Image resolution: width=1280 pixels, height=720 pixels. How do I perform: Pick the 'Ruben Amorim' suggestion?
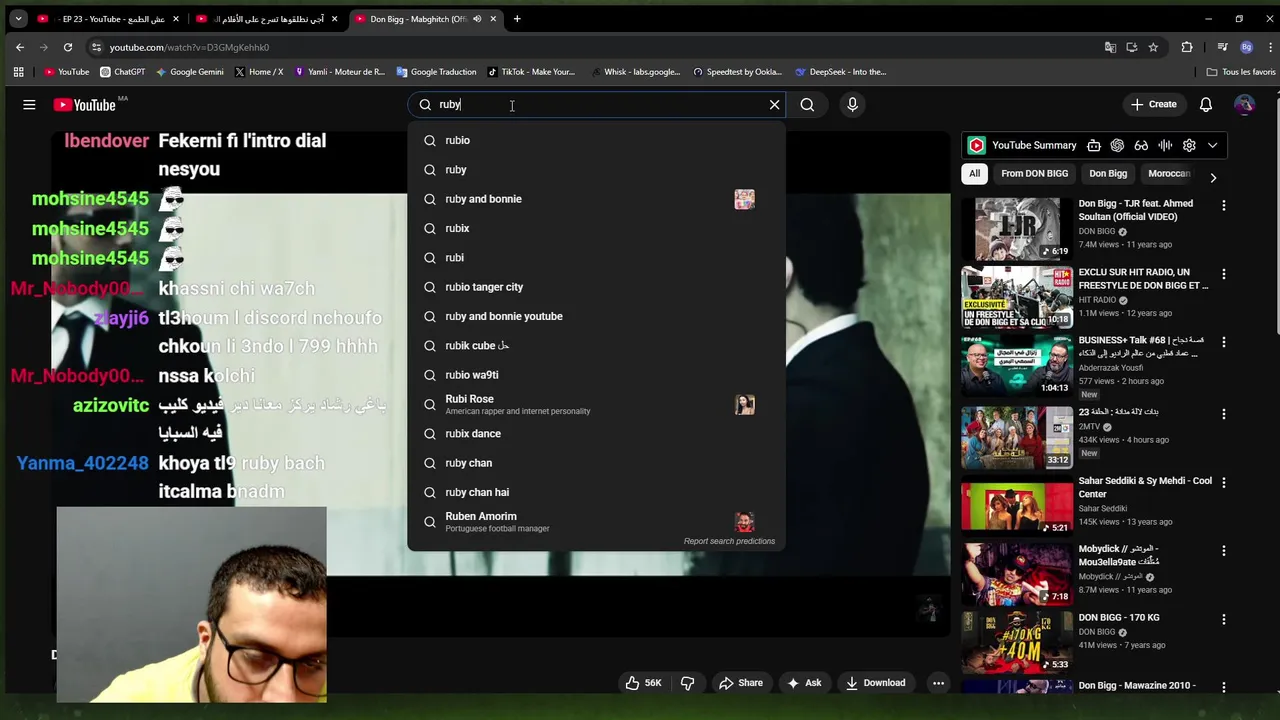click(x=596, y=522)
